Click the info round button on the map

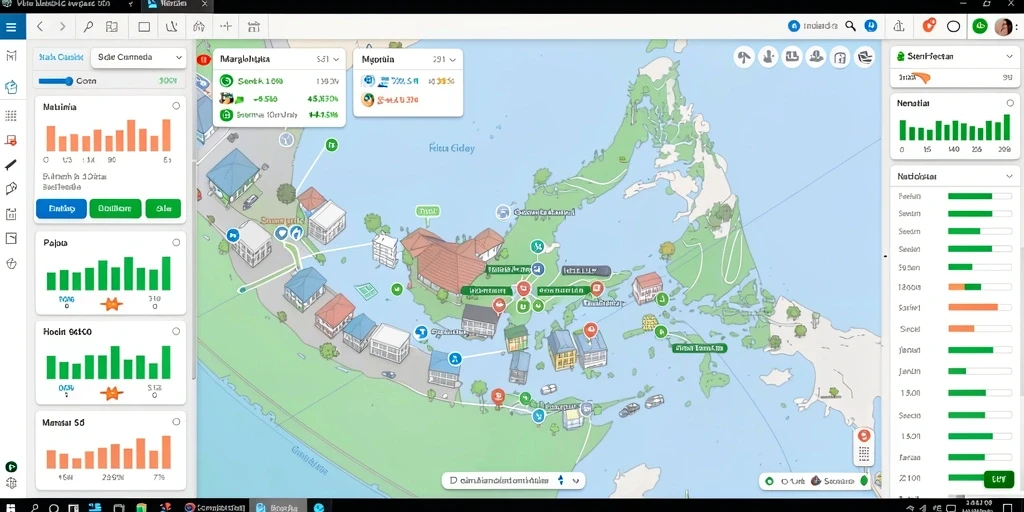tap(768, 57)
